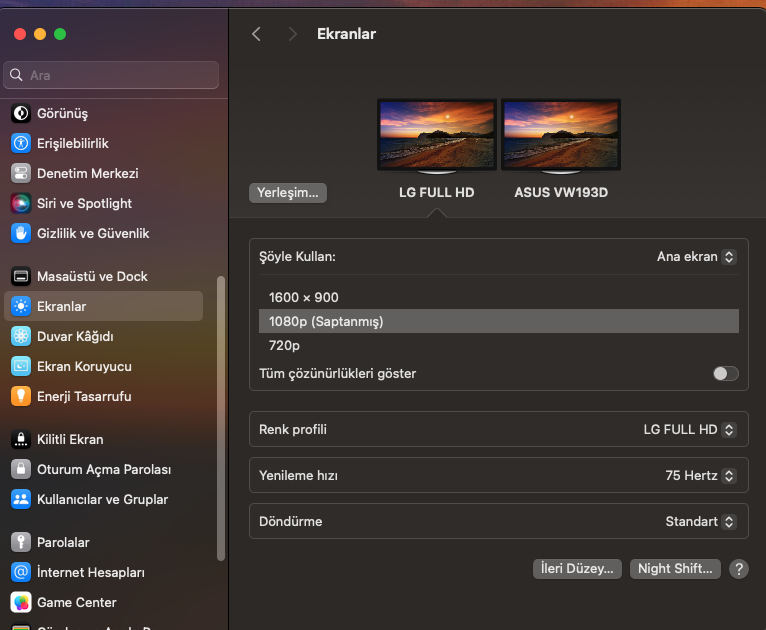Select the 1600 × 900 resolution option
Viewport: 766px width, 630px height.
click(304, 297)
